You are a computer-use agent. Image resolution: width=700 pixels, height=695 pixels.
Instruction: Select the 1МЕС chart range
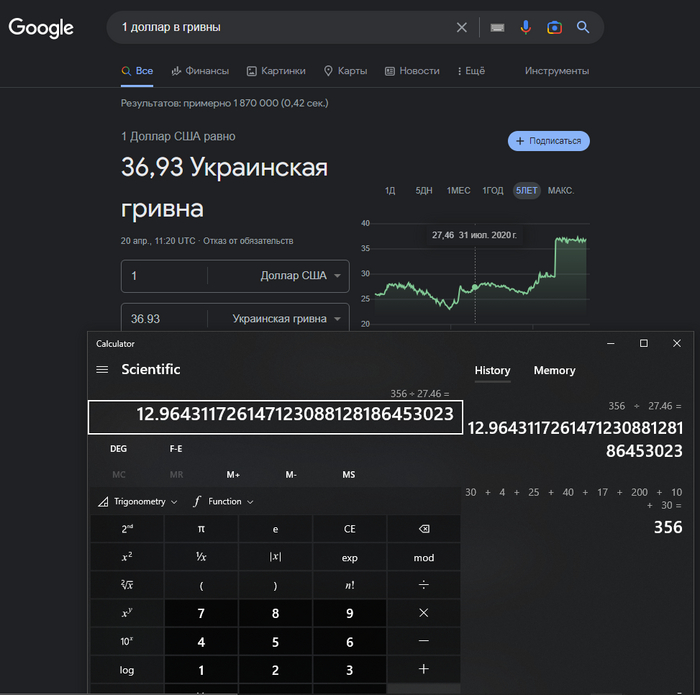point(458,191)
